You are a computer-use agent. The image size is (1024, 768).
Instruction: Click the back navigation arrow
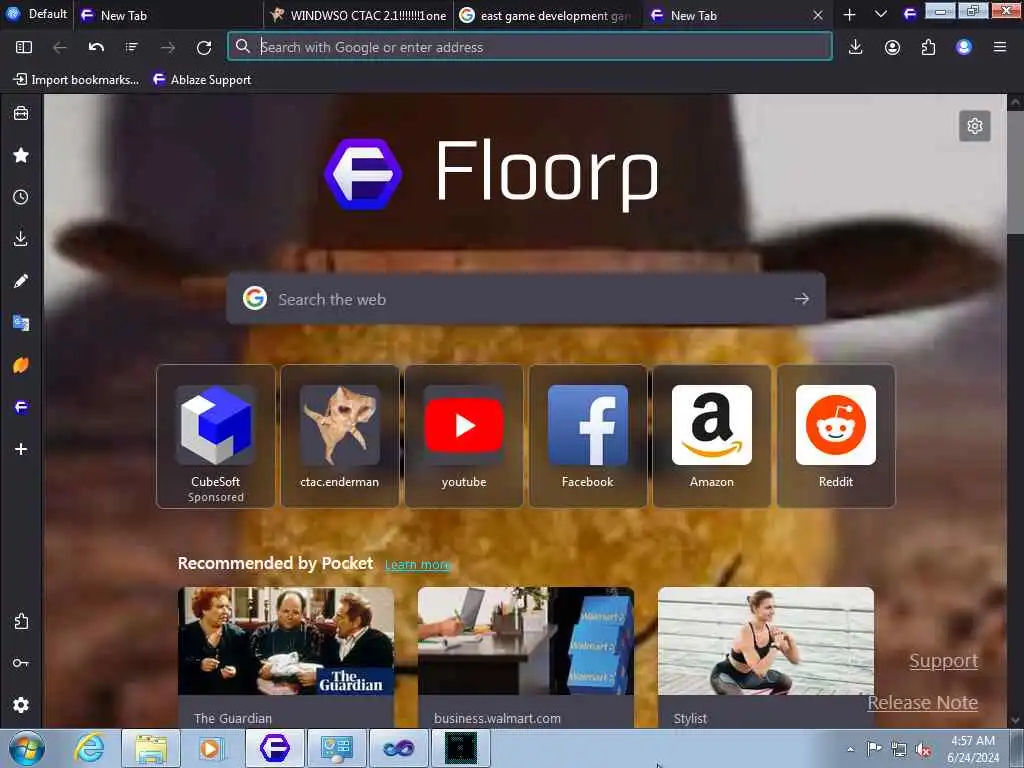point(59,47)
